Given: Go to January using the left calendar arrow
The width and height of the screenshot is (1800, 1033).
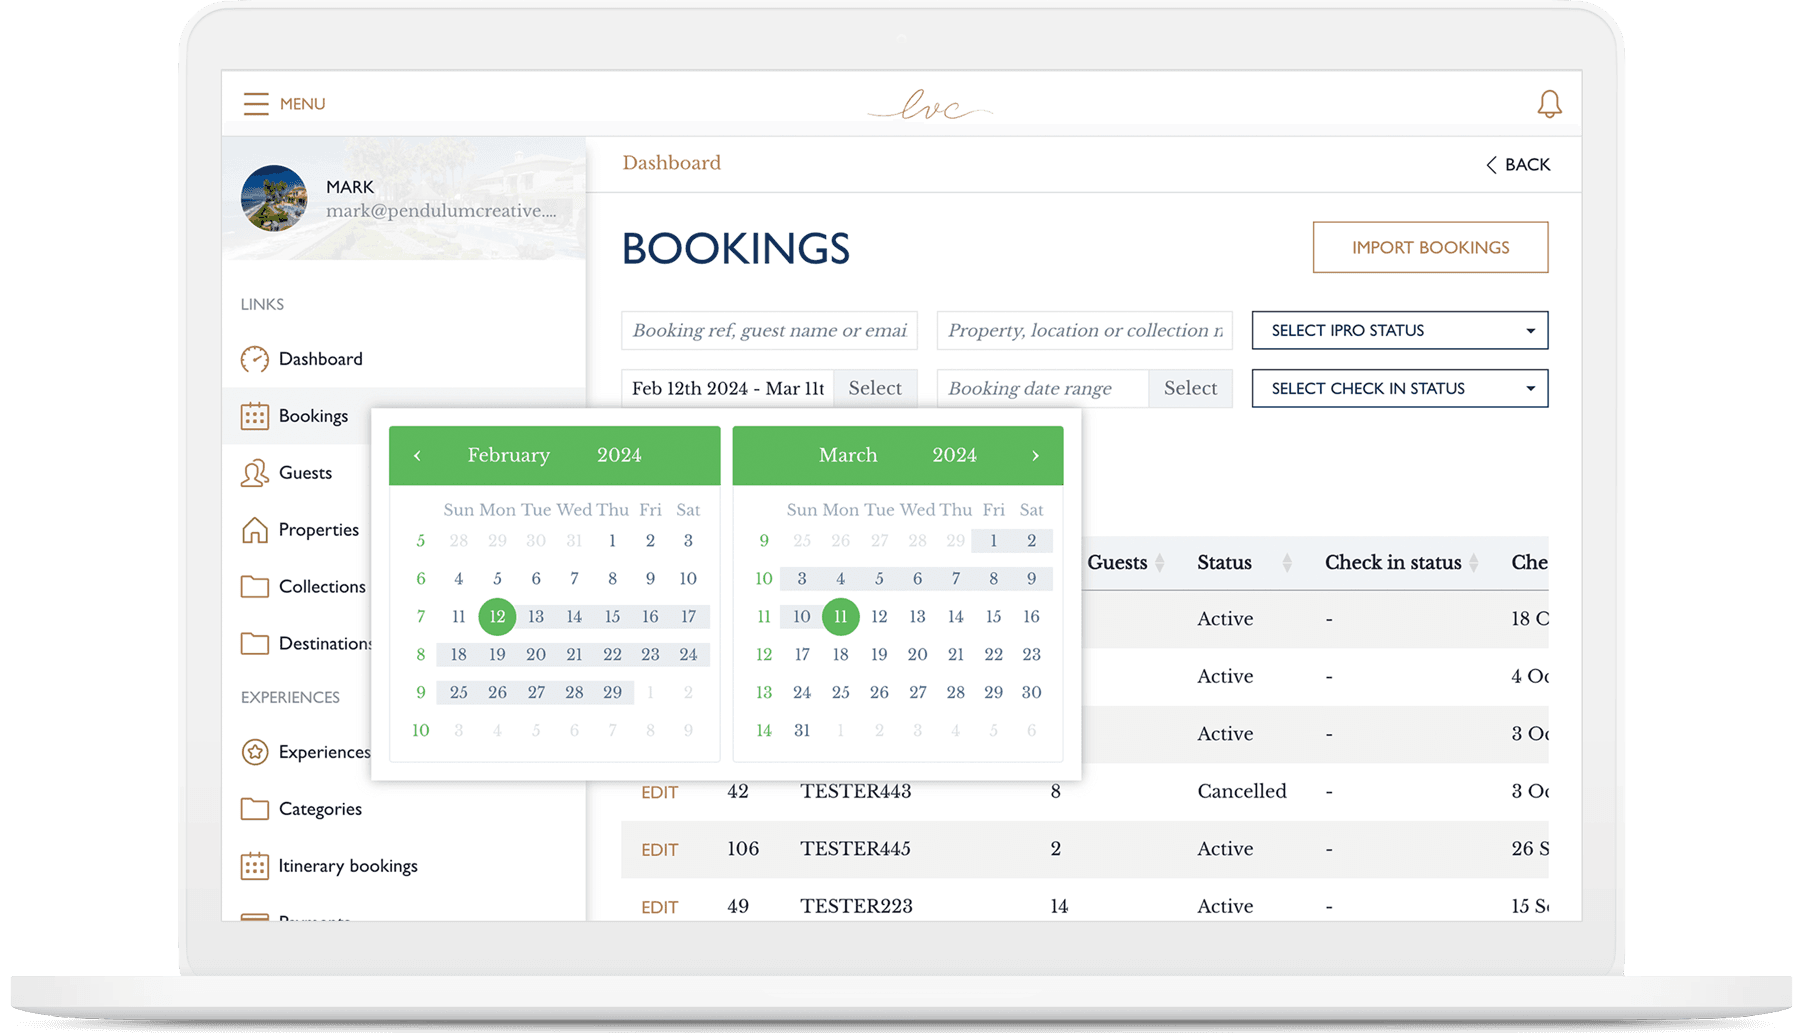Looking at the screenshot, I should (418, 455).
